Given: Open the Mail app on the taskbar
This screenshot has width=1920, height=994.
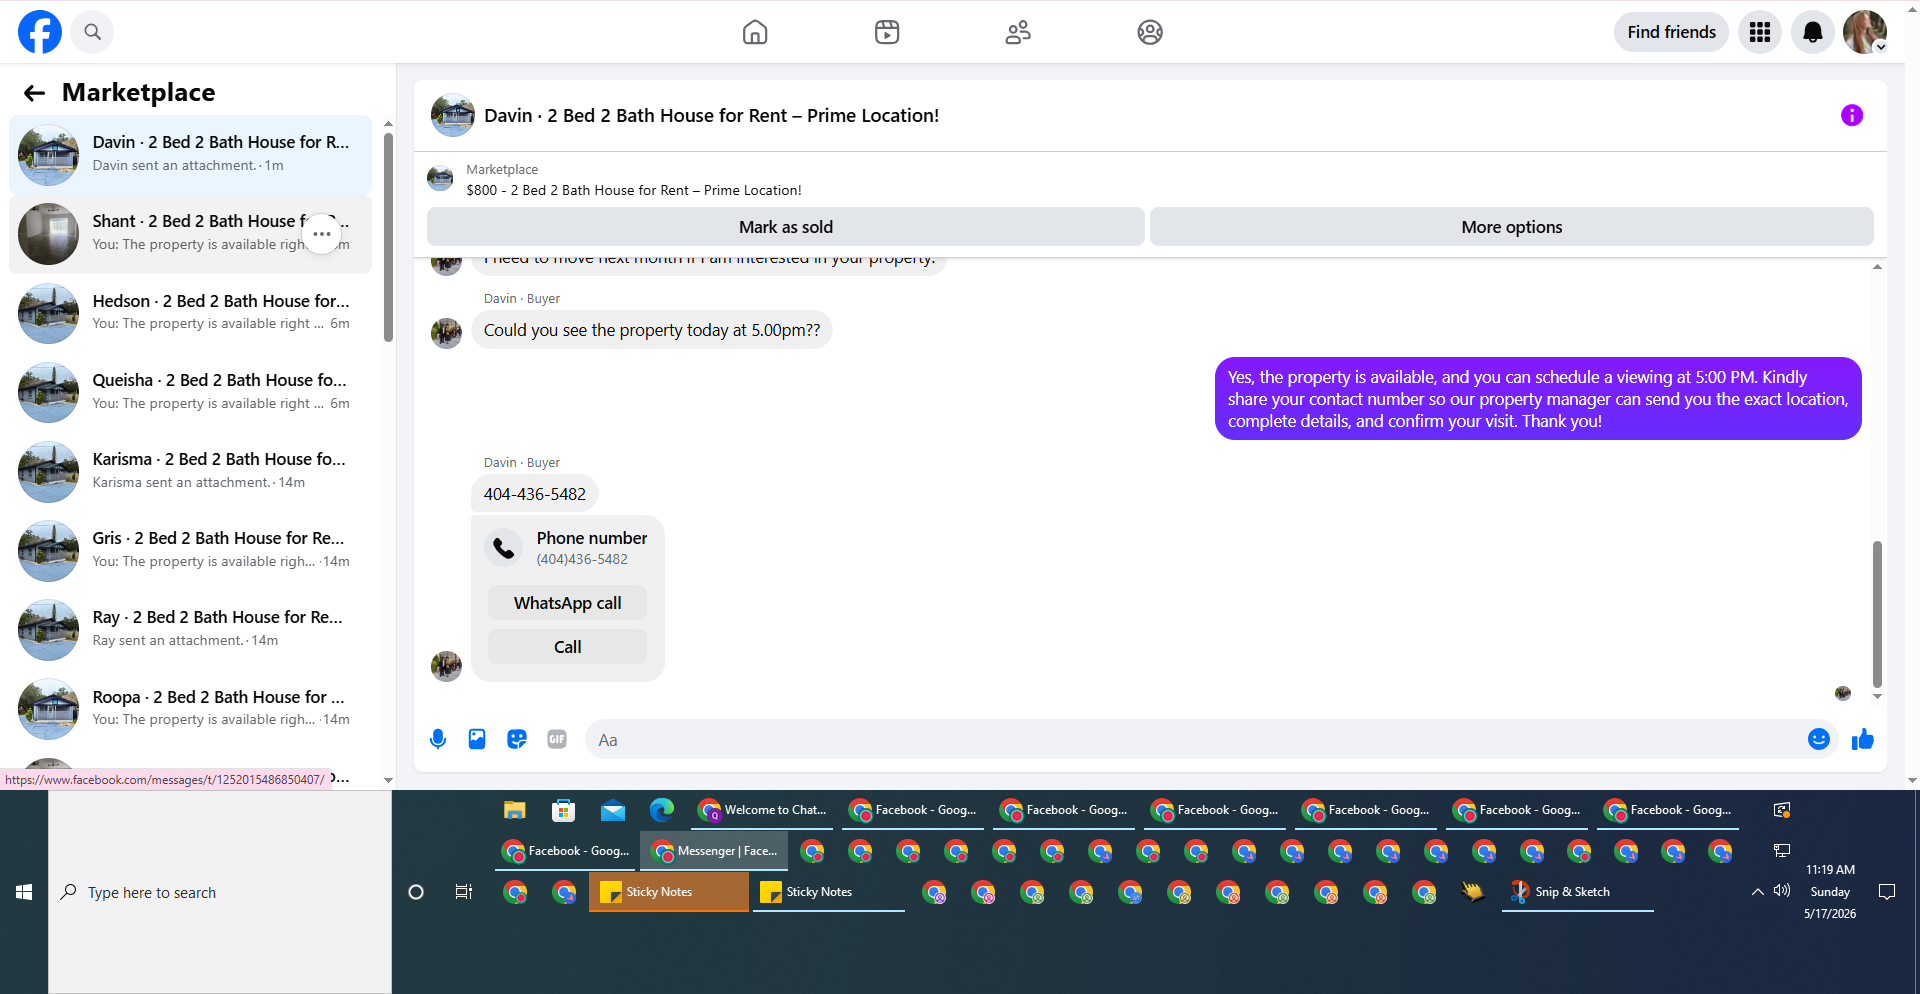Looking at the screenshot, I should click(613, 810).
